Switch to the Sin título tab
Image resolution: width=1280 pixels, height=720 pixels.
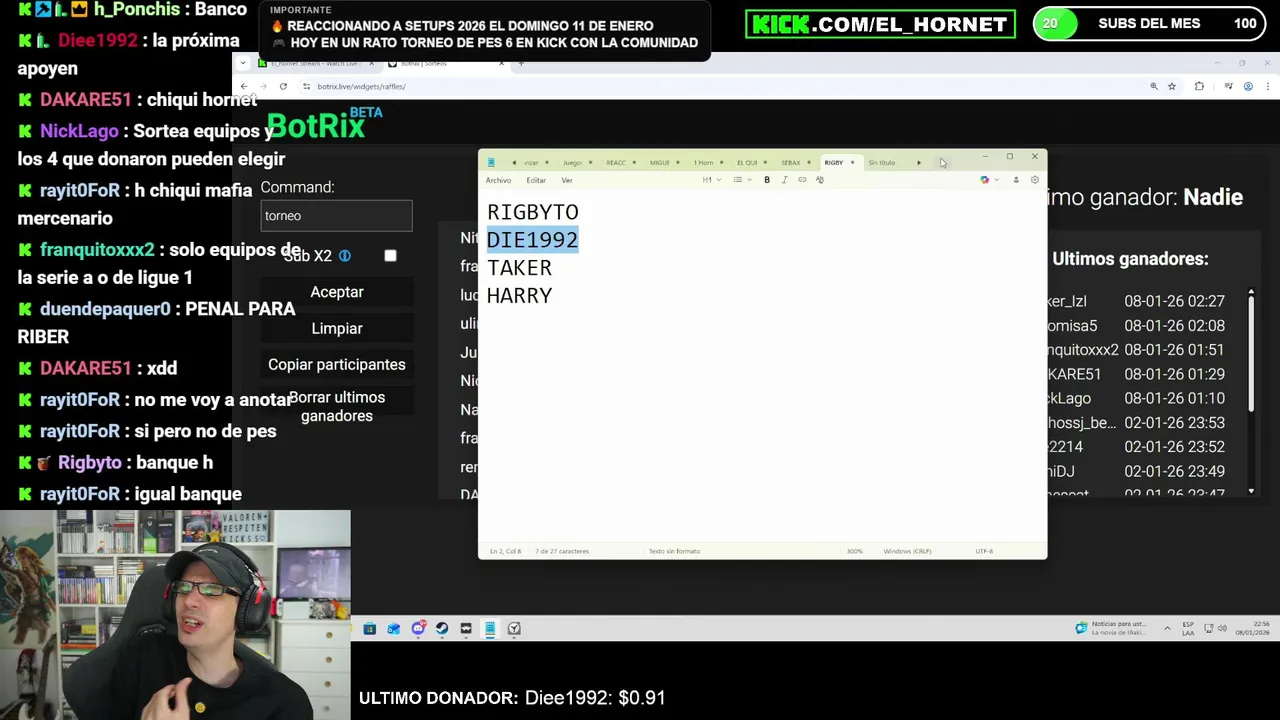coord(882,162)
